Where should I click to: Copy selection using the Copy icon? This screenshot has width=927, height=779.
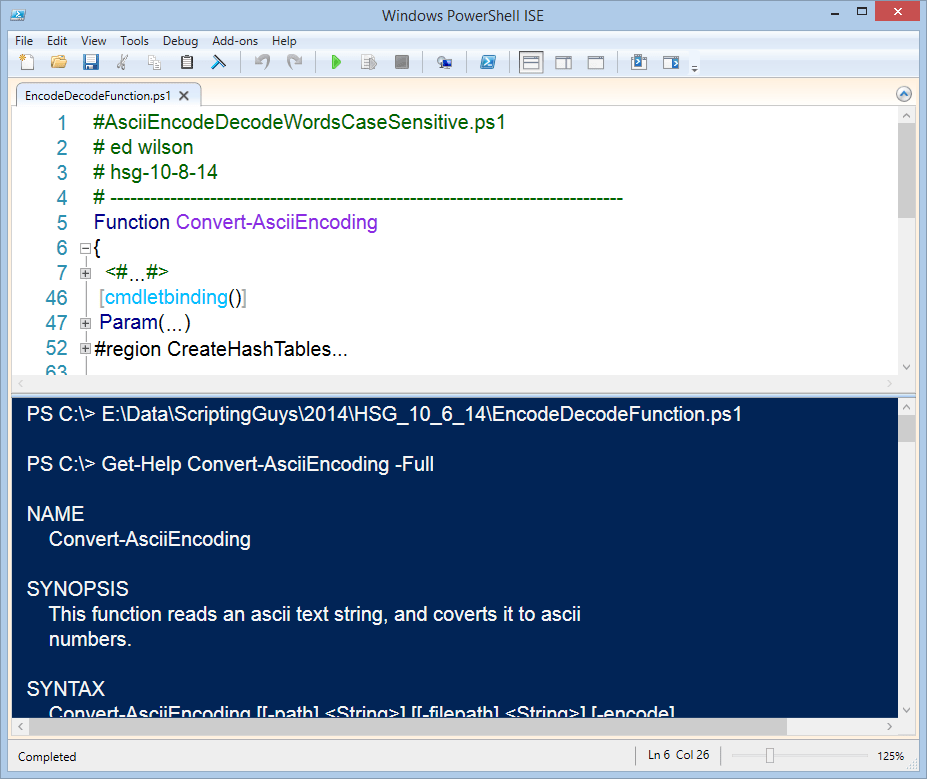point(154,62)
